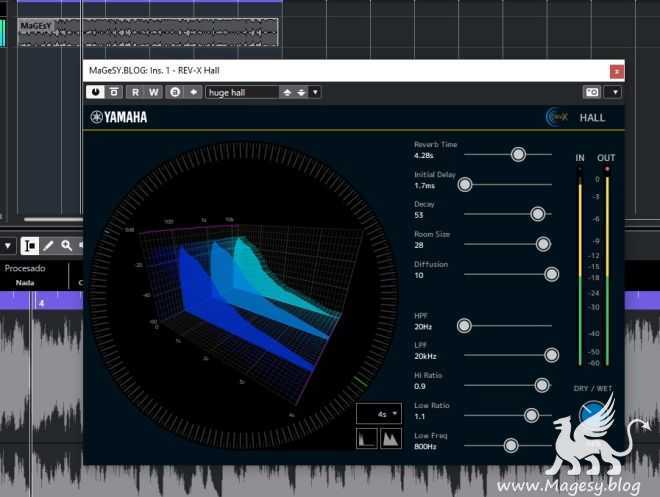Click the Room Size value 28
The width and height of the screenshot is (660, 497).
click(418, 245)
